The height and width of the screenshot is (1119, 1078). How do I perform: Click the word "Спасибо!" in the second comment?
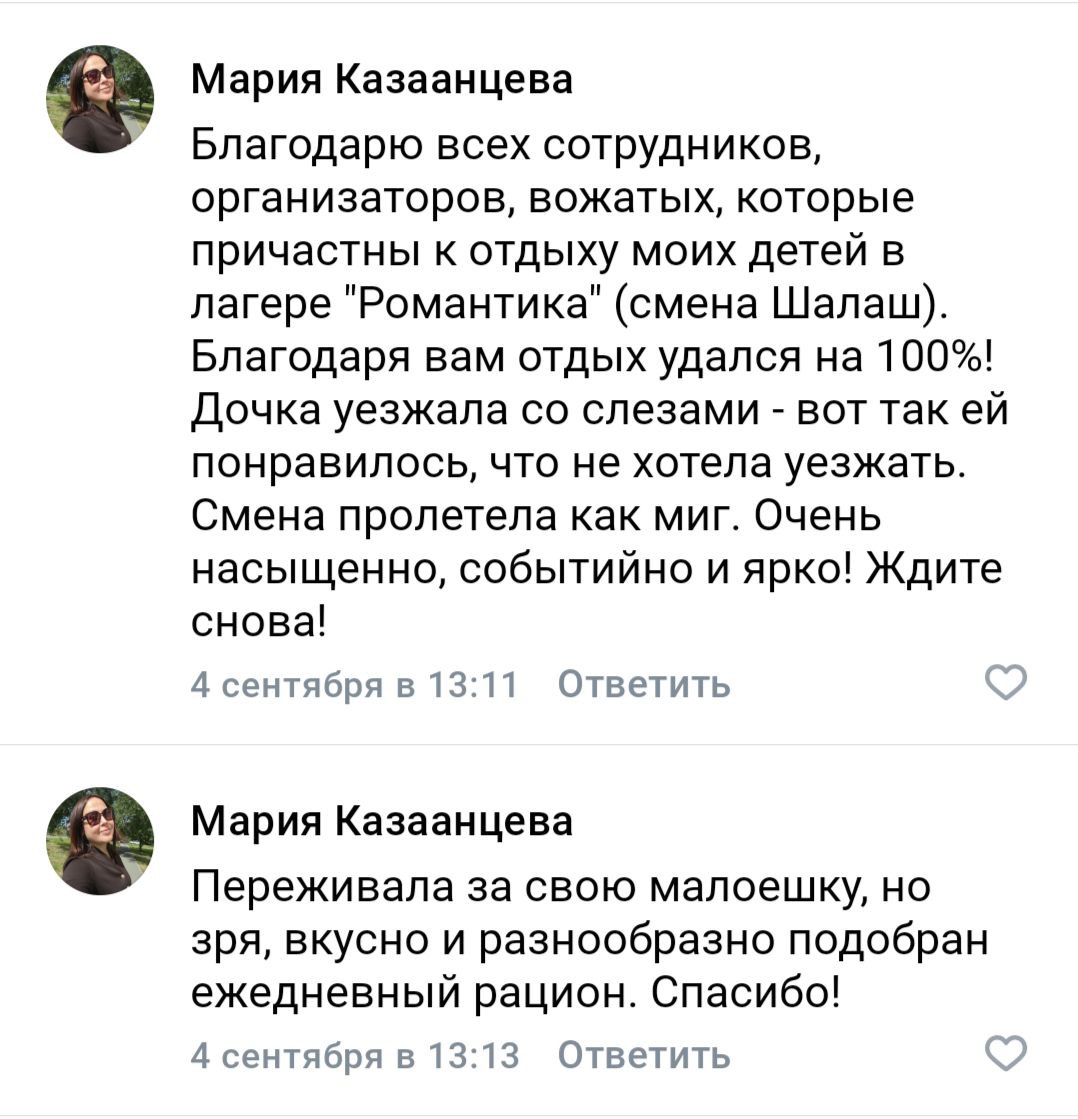pos(742,994)
